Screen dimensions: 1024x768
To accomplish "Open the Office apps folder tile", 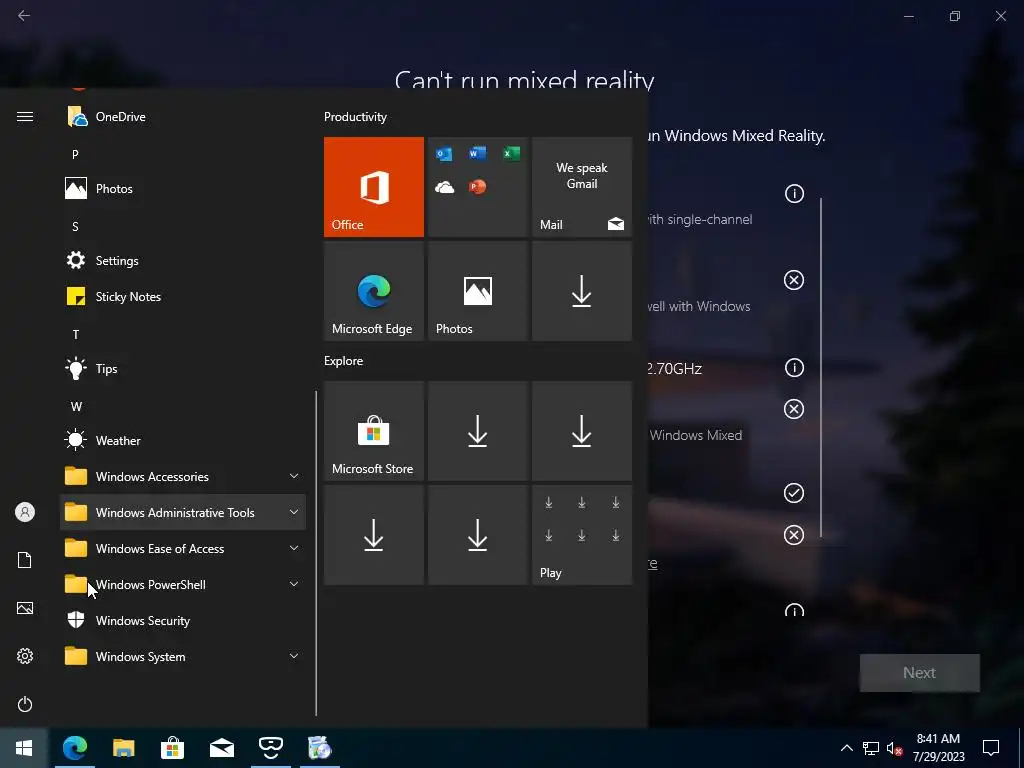I will pyautogui.click(x=477, y=187).
